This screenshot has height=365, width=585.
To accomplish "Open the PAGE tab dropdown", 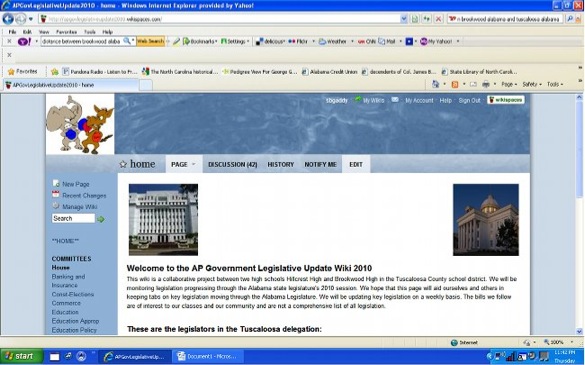I will 184,164.
